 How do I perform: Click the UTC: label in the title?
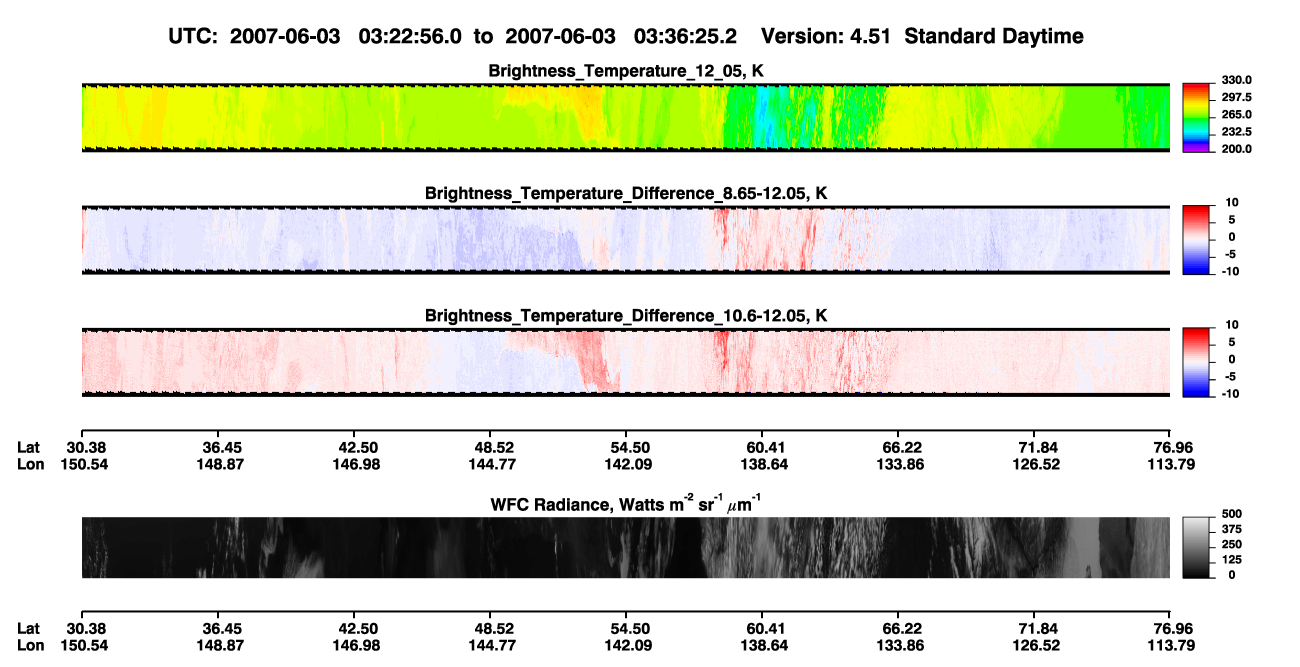pyautogui.click(x=193, y=36)
